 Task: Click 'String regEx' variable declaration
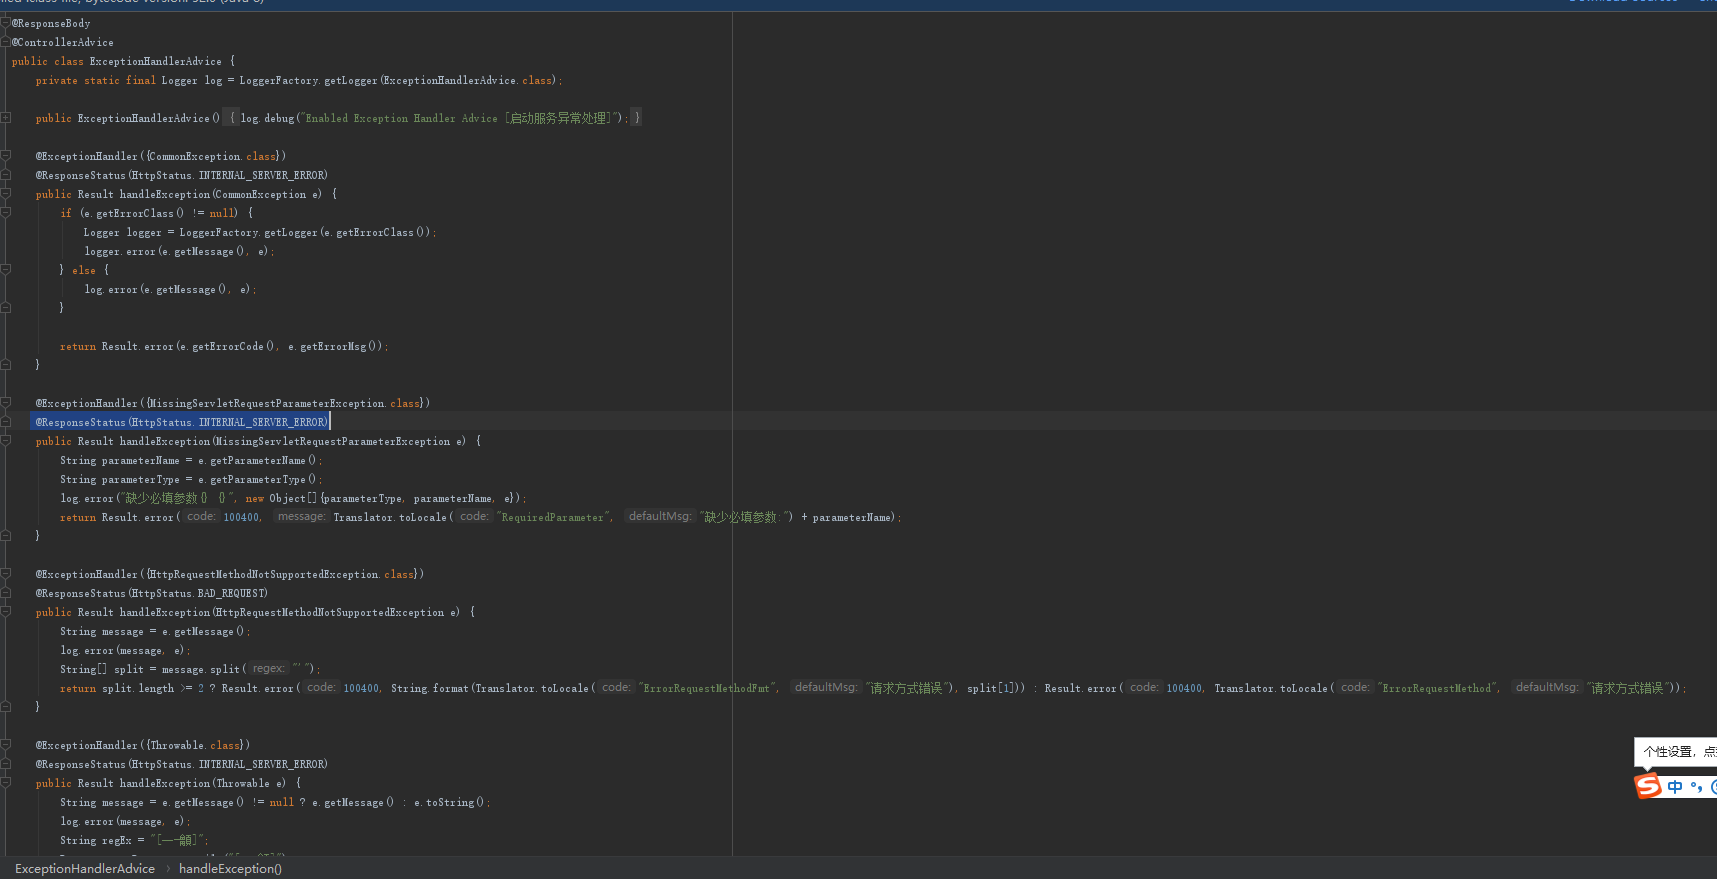click(133, 840)
